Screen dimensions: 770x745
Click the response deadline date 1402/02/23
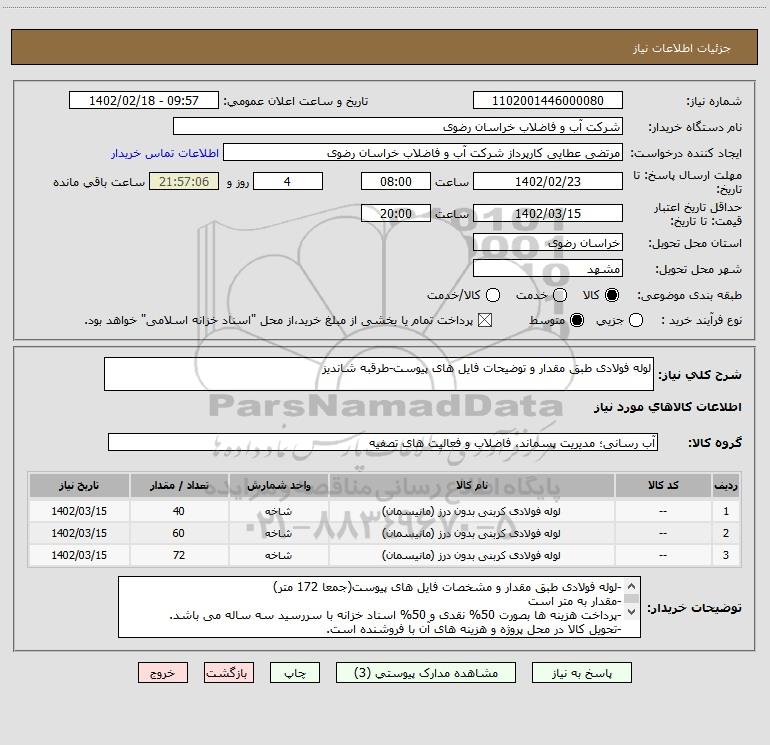548,181
